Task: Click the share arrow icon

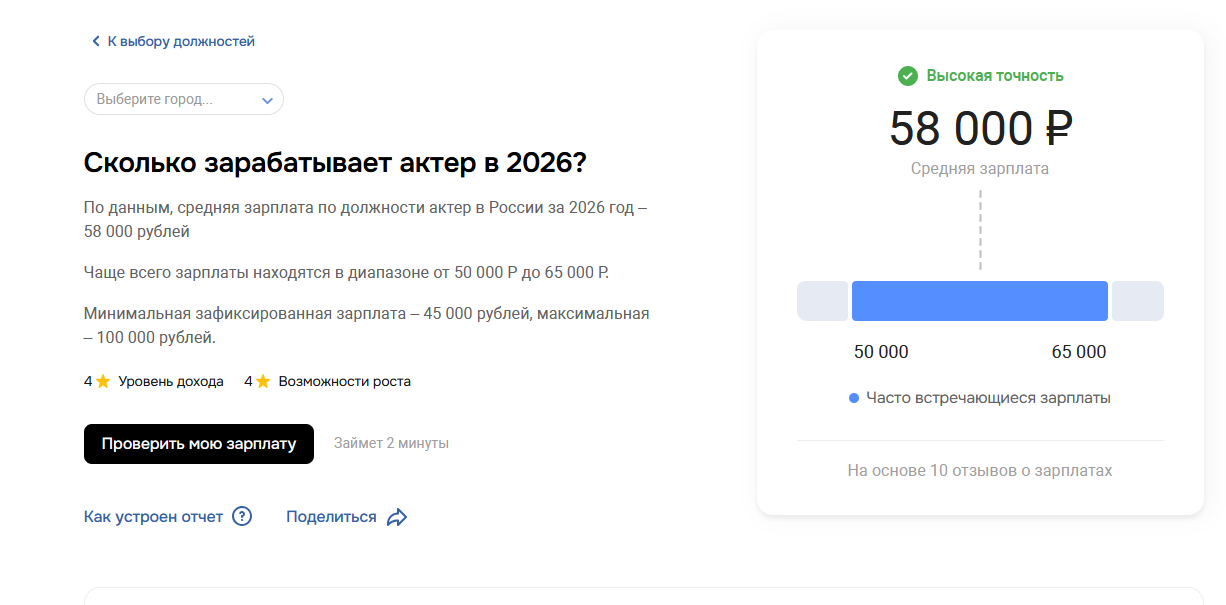Action: (397, 517)
